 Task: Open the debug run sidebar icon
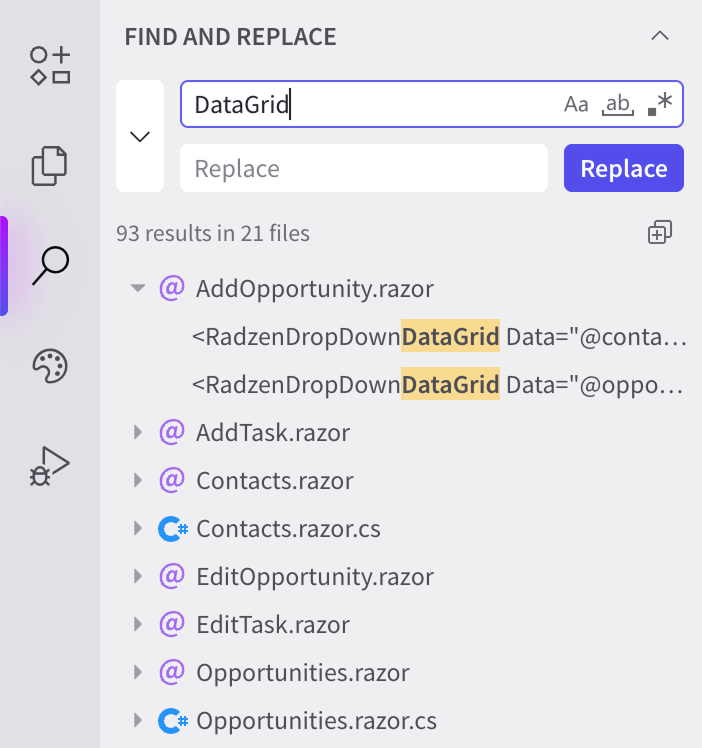pos(50,466)
